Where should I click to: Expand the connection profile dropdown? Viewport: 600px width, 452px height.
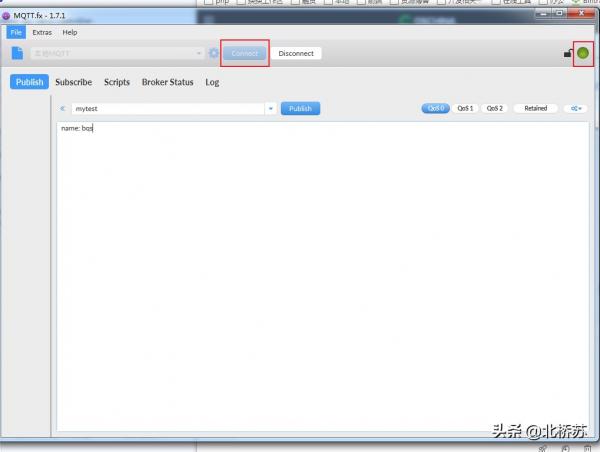click(200, 53)
